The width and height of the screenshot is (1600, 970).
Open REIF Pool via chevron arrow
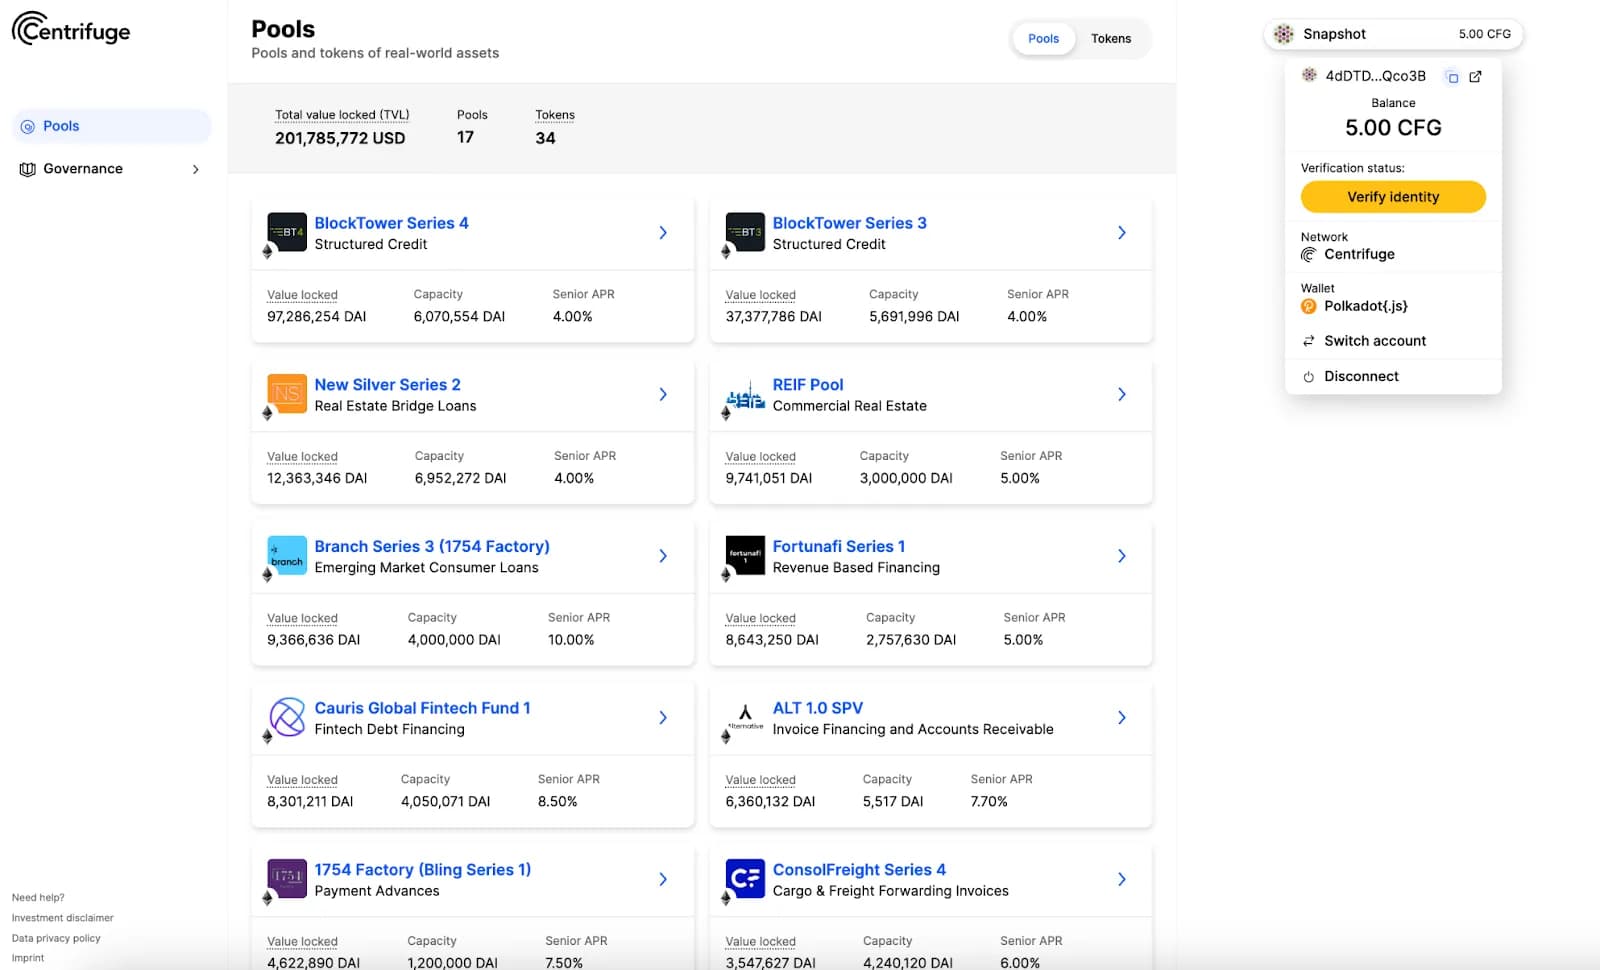point(1121,394)
